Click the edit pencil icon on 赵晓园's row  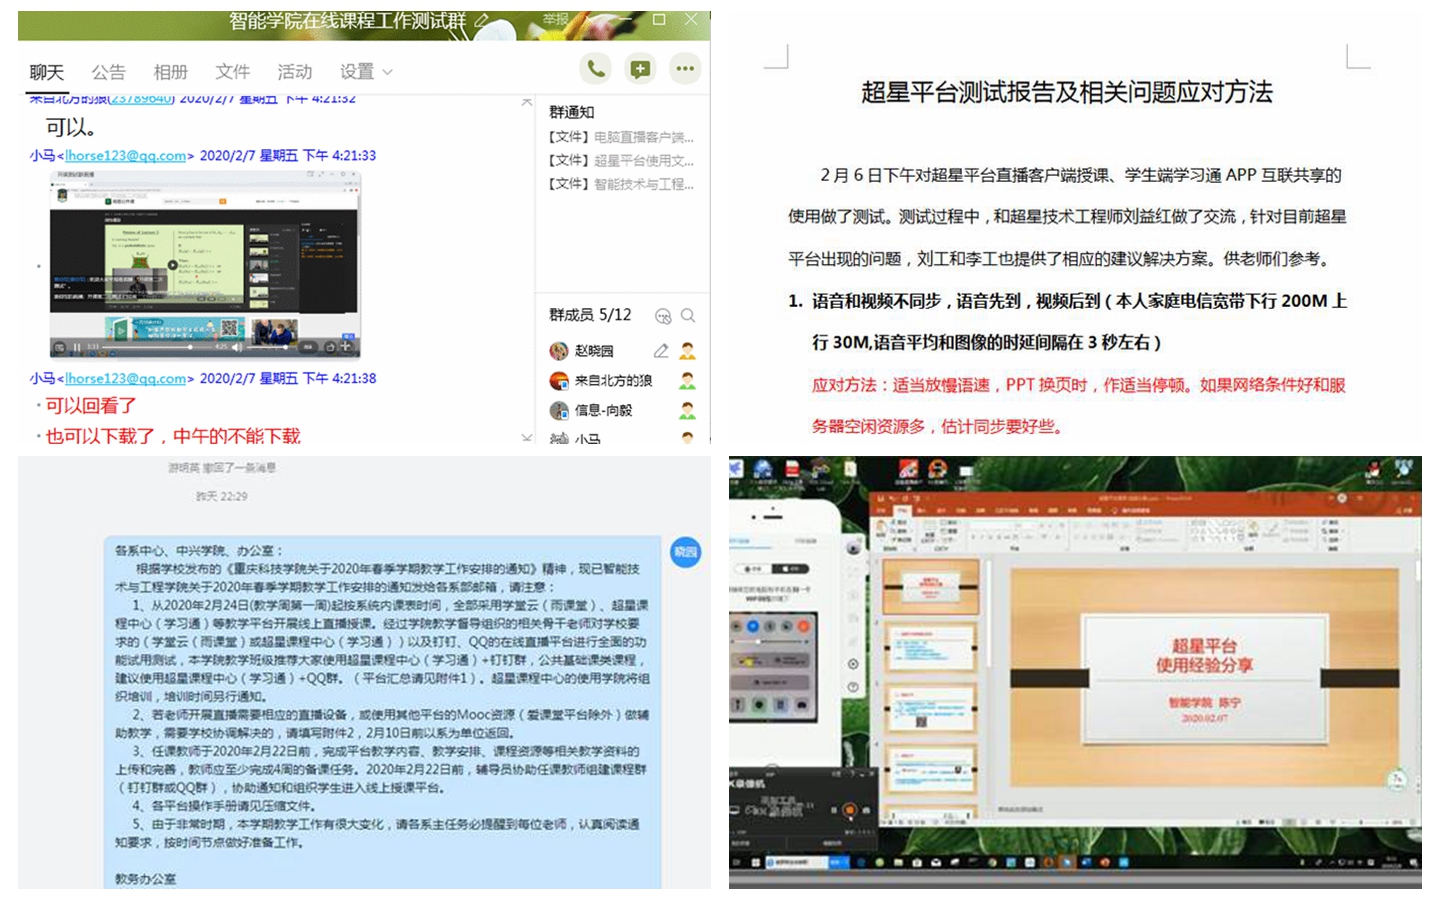(x=661, y=351)
